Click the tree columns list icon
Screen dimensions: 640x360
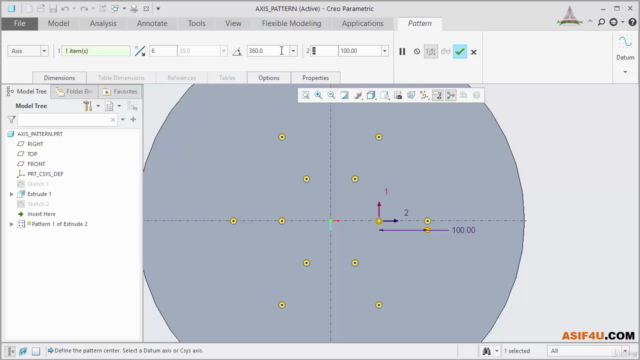coord(109,106)
